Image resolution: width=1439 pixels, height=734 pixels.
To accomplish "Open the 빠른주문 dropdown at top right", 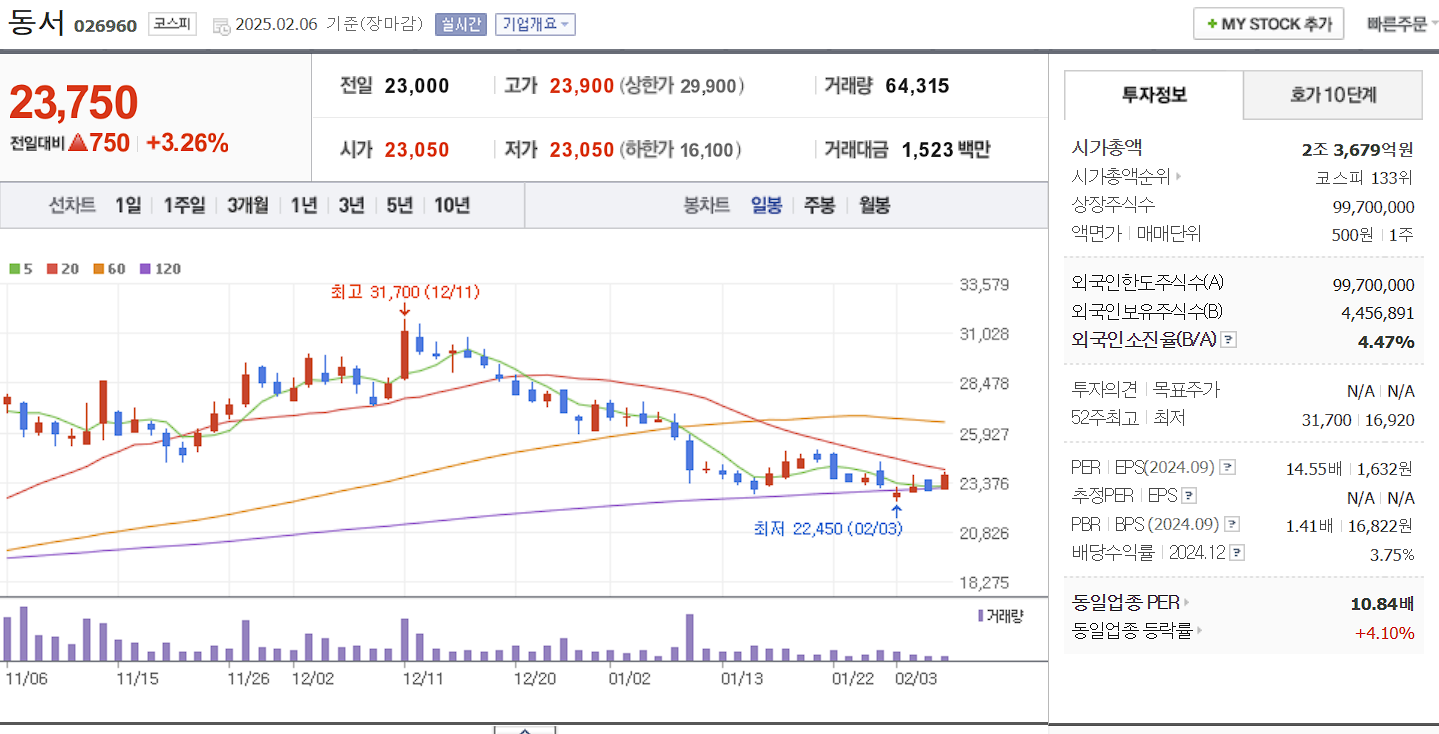I will tap(1398, 22).
